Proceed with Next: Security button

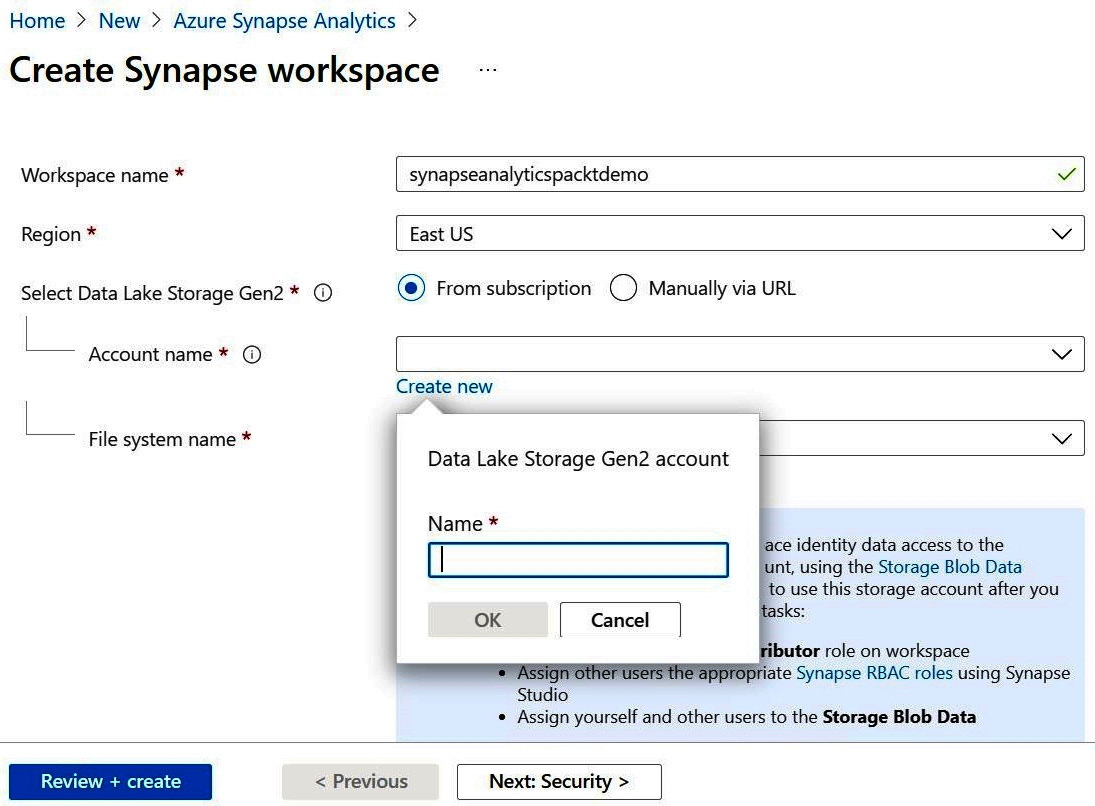click(559, 782)
